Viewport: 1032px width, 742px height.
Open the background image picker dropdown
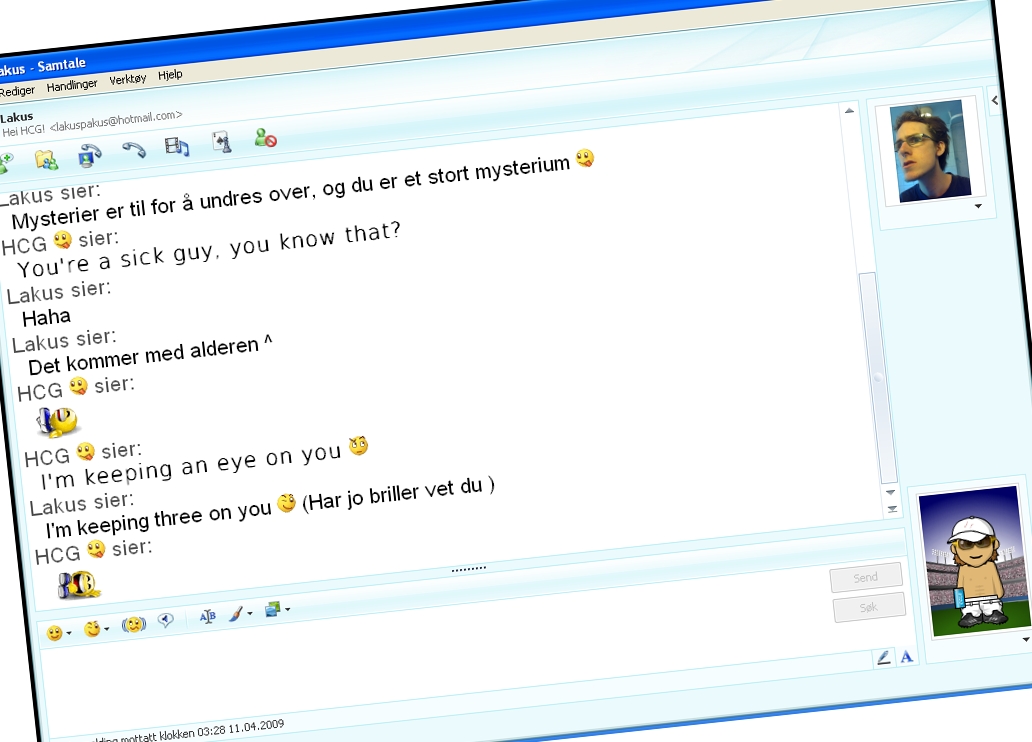click(277, 610)
